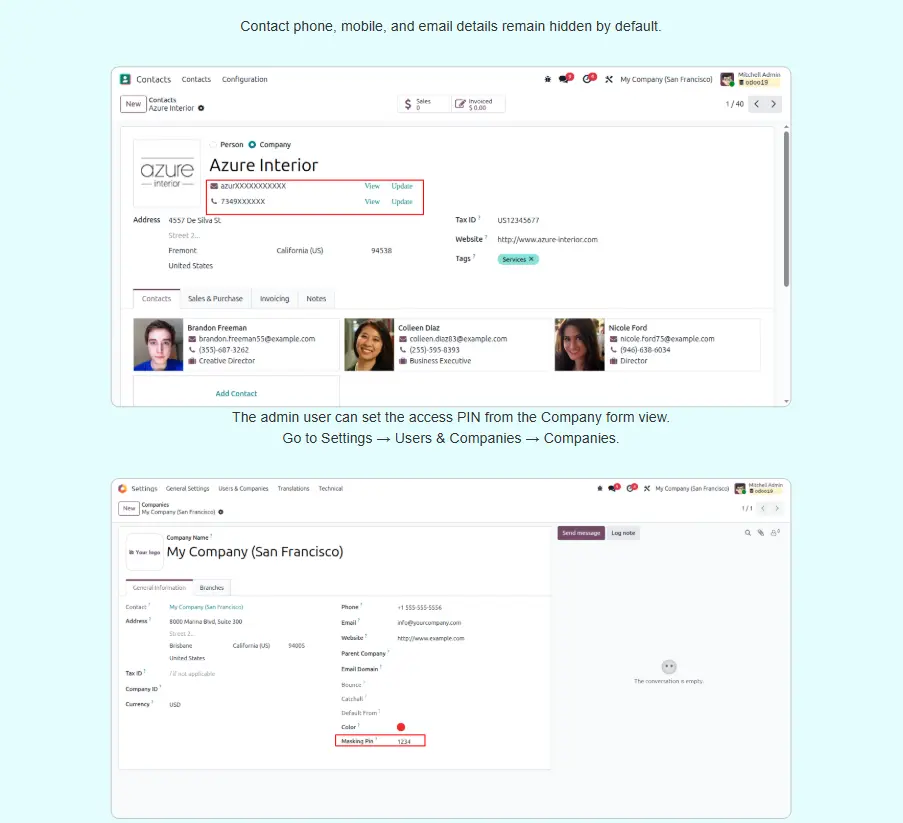Open the Mitchell Admin user menu in Contacts

tap(758, 79)
